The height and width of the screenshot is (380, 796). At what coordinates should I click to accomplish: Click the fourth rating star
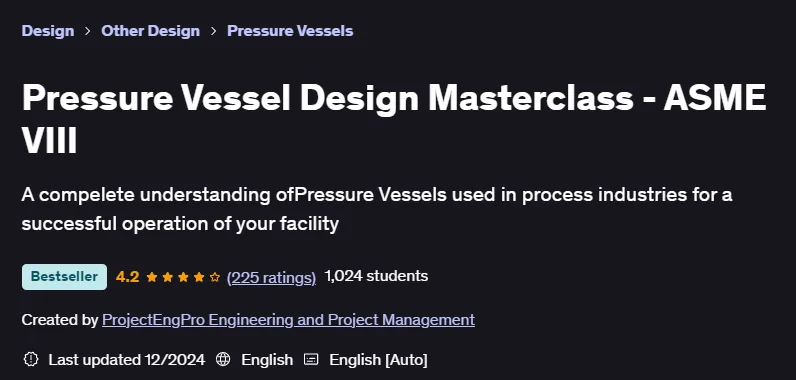199,277
